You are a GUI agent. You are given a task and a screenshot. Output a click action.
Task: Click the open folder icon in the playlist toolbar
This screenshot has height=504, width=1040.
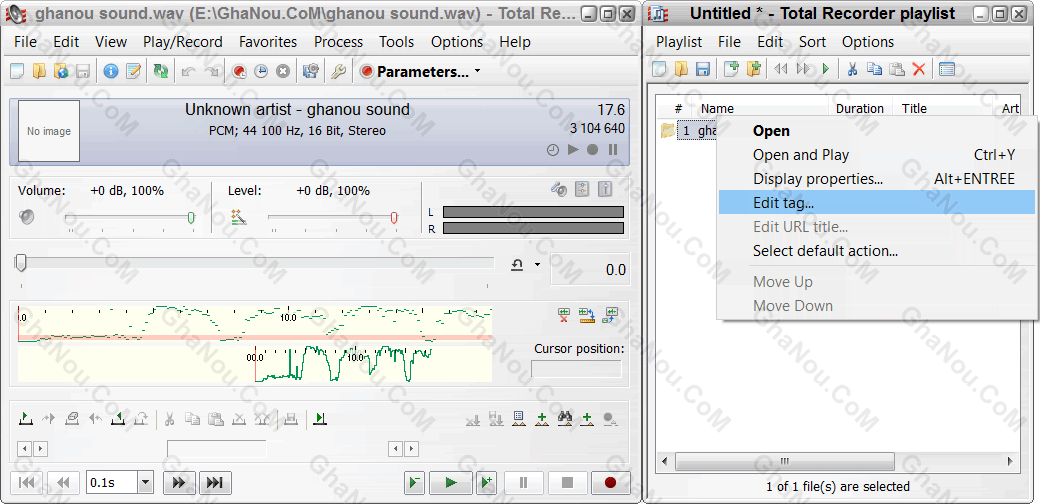681,69
